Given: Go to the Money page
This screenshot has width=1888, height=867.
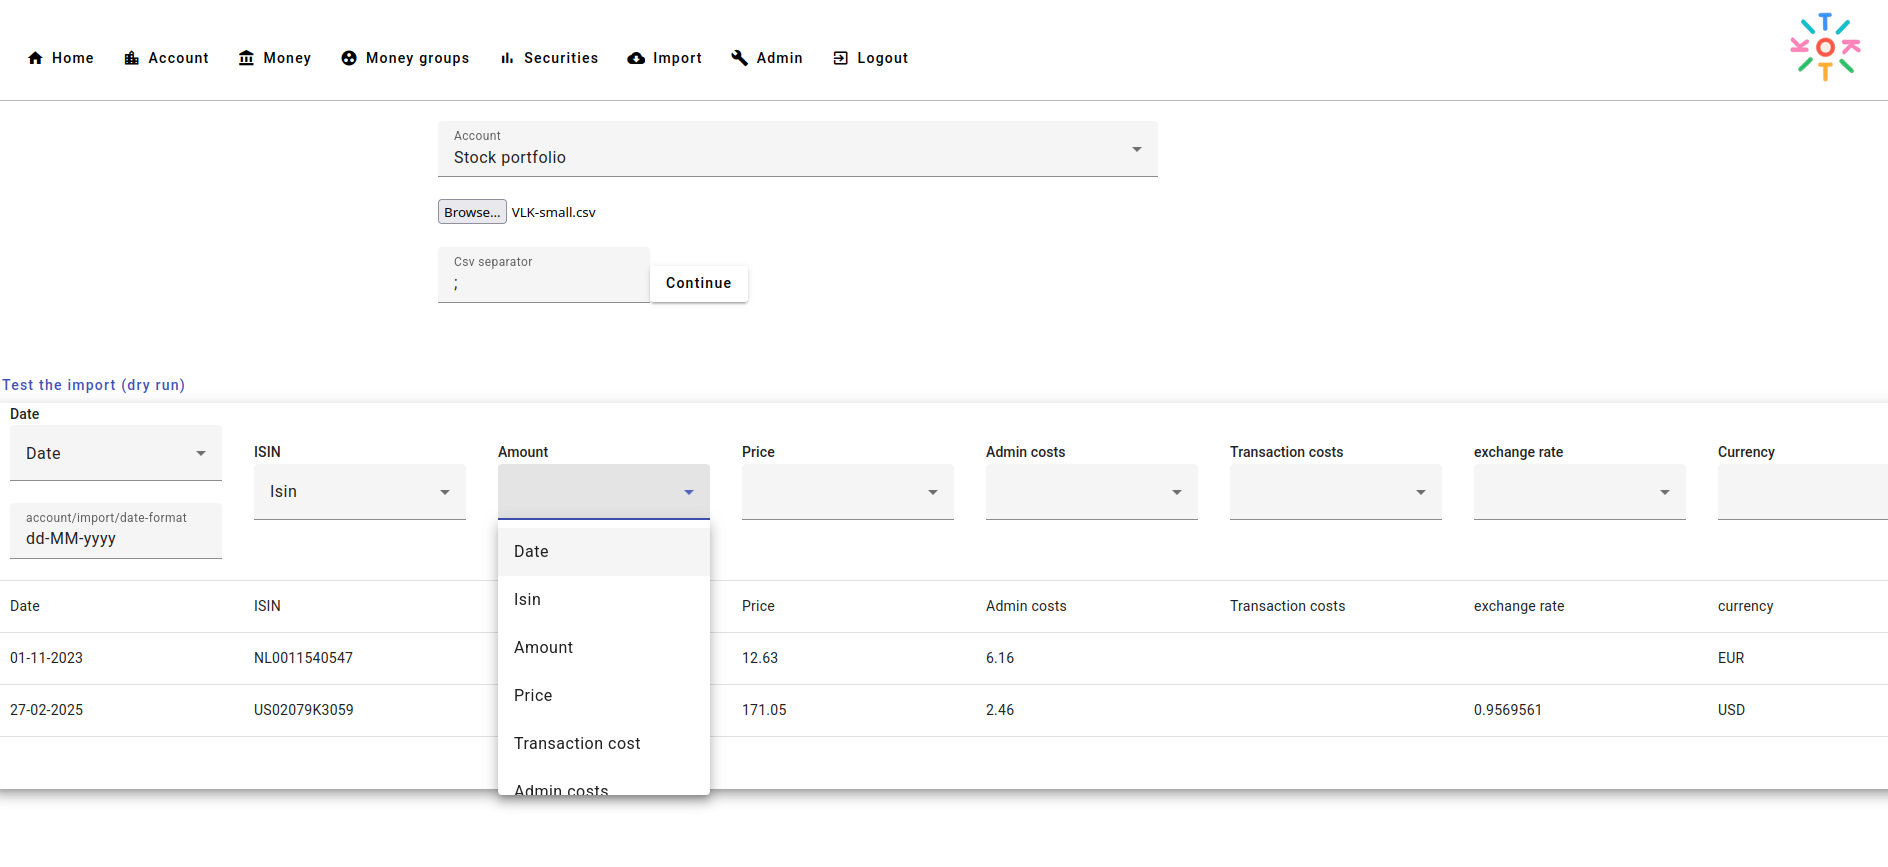Looking at the screenshot, I should tap(275, 58).
